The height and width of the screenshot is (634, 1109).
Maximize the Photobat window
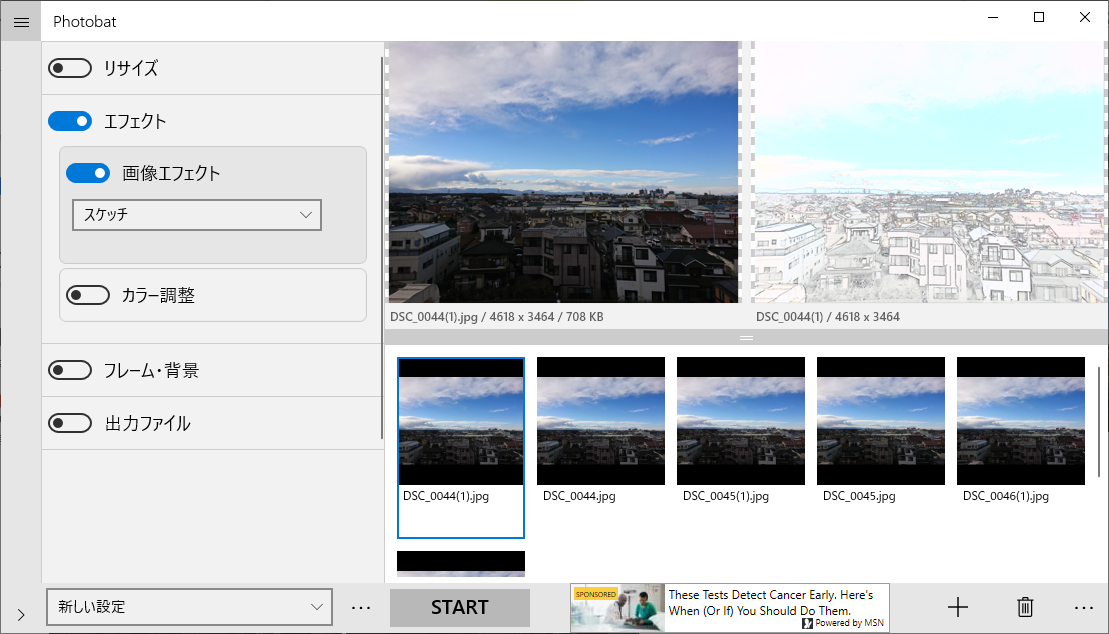point(1039,17)
